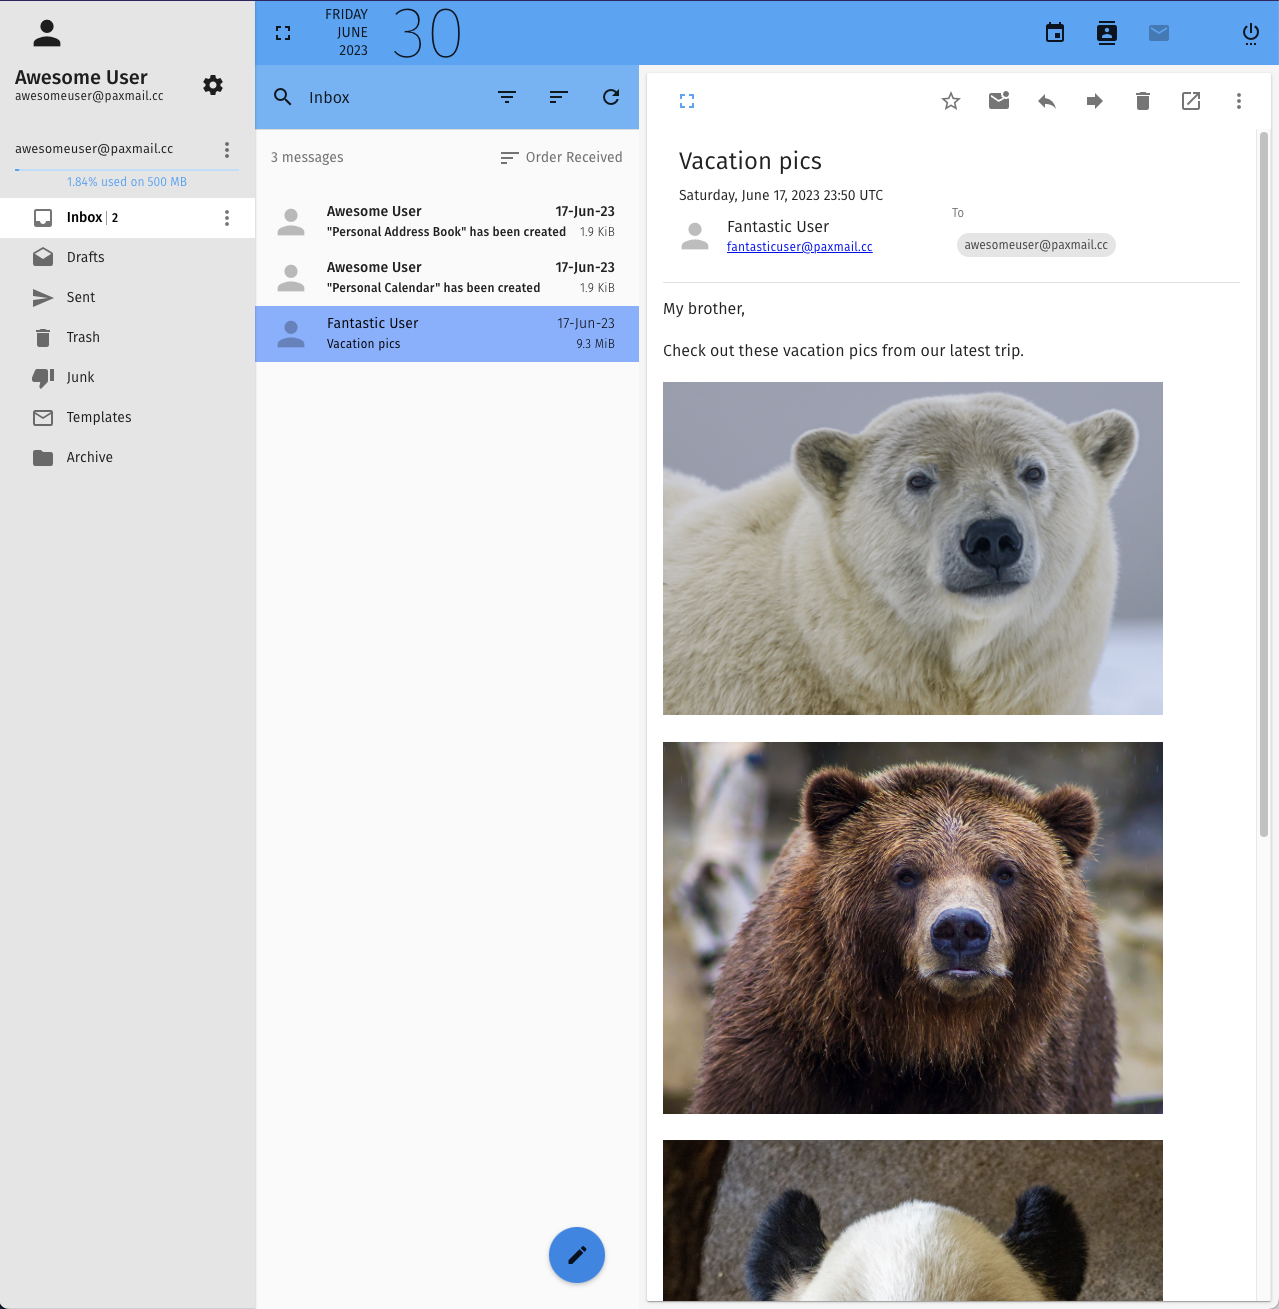Open the Address Book contacts icon
1279x1309 pixels.
tap(1107, 33)
